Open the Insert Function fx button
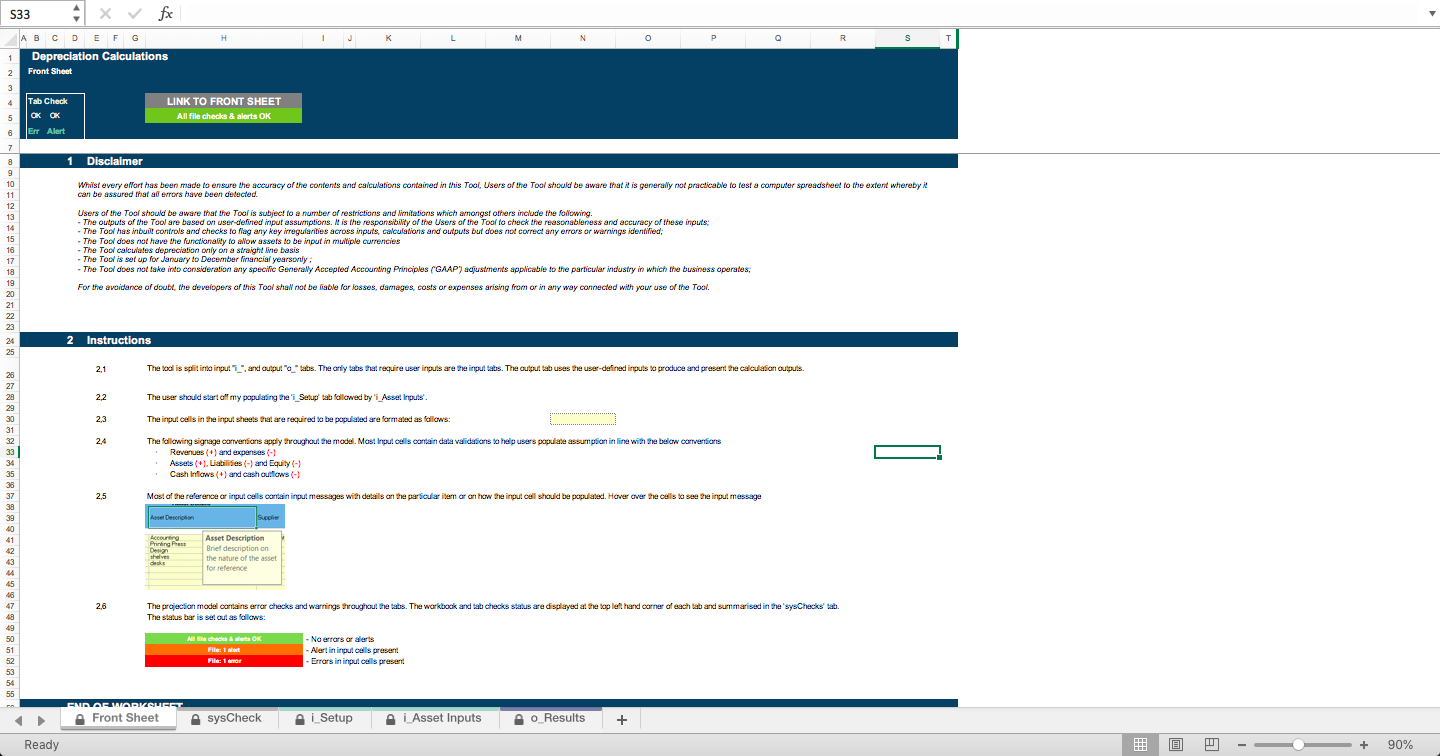Screen dimensions: 1440x756 click(166, 13)
